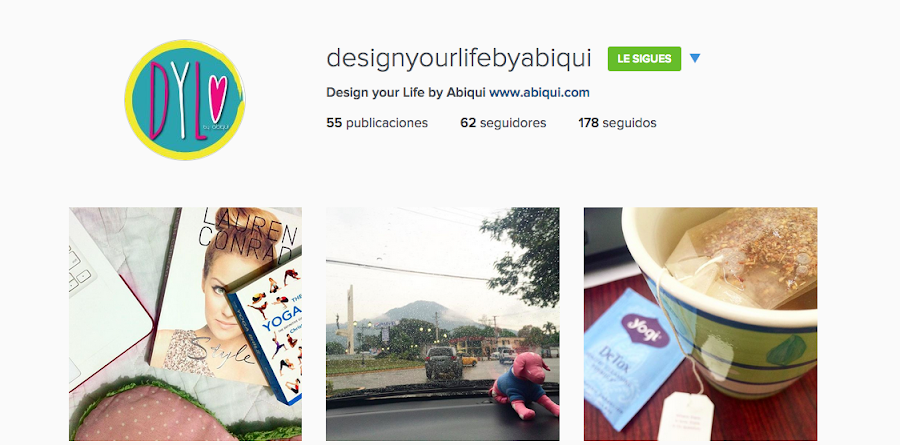The image size is (900, 445).
Task: Select the designyourlifebyabiqui username heading
Action: click(x=459, y=59)
